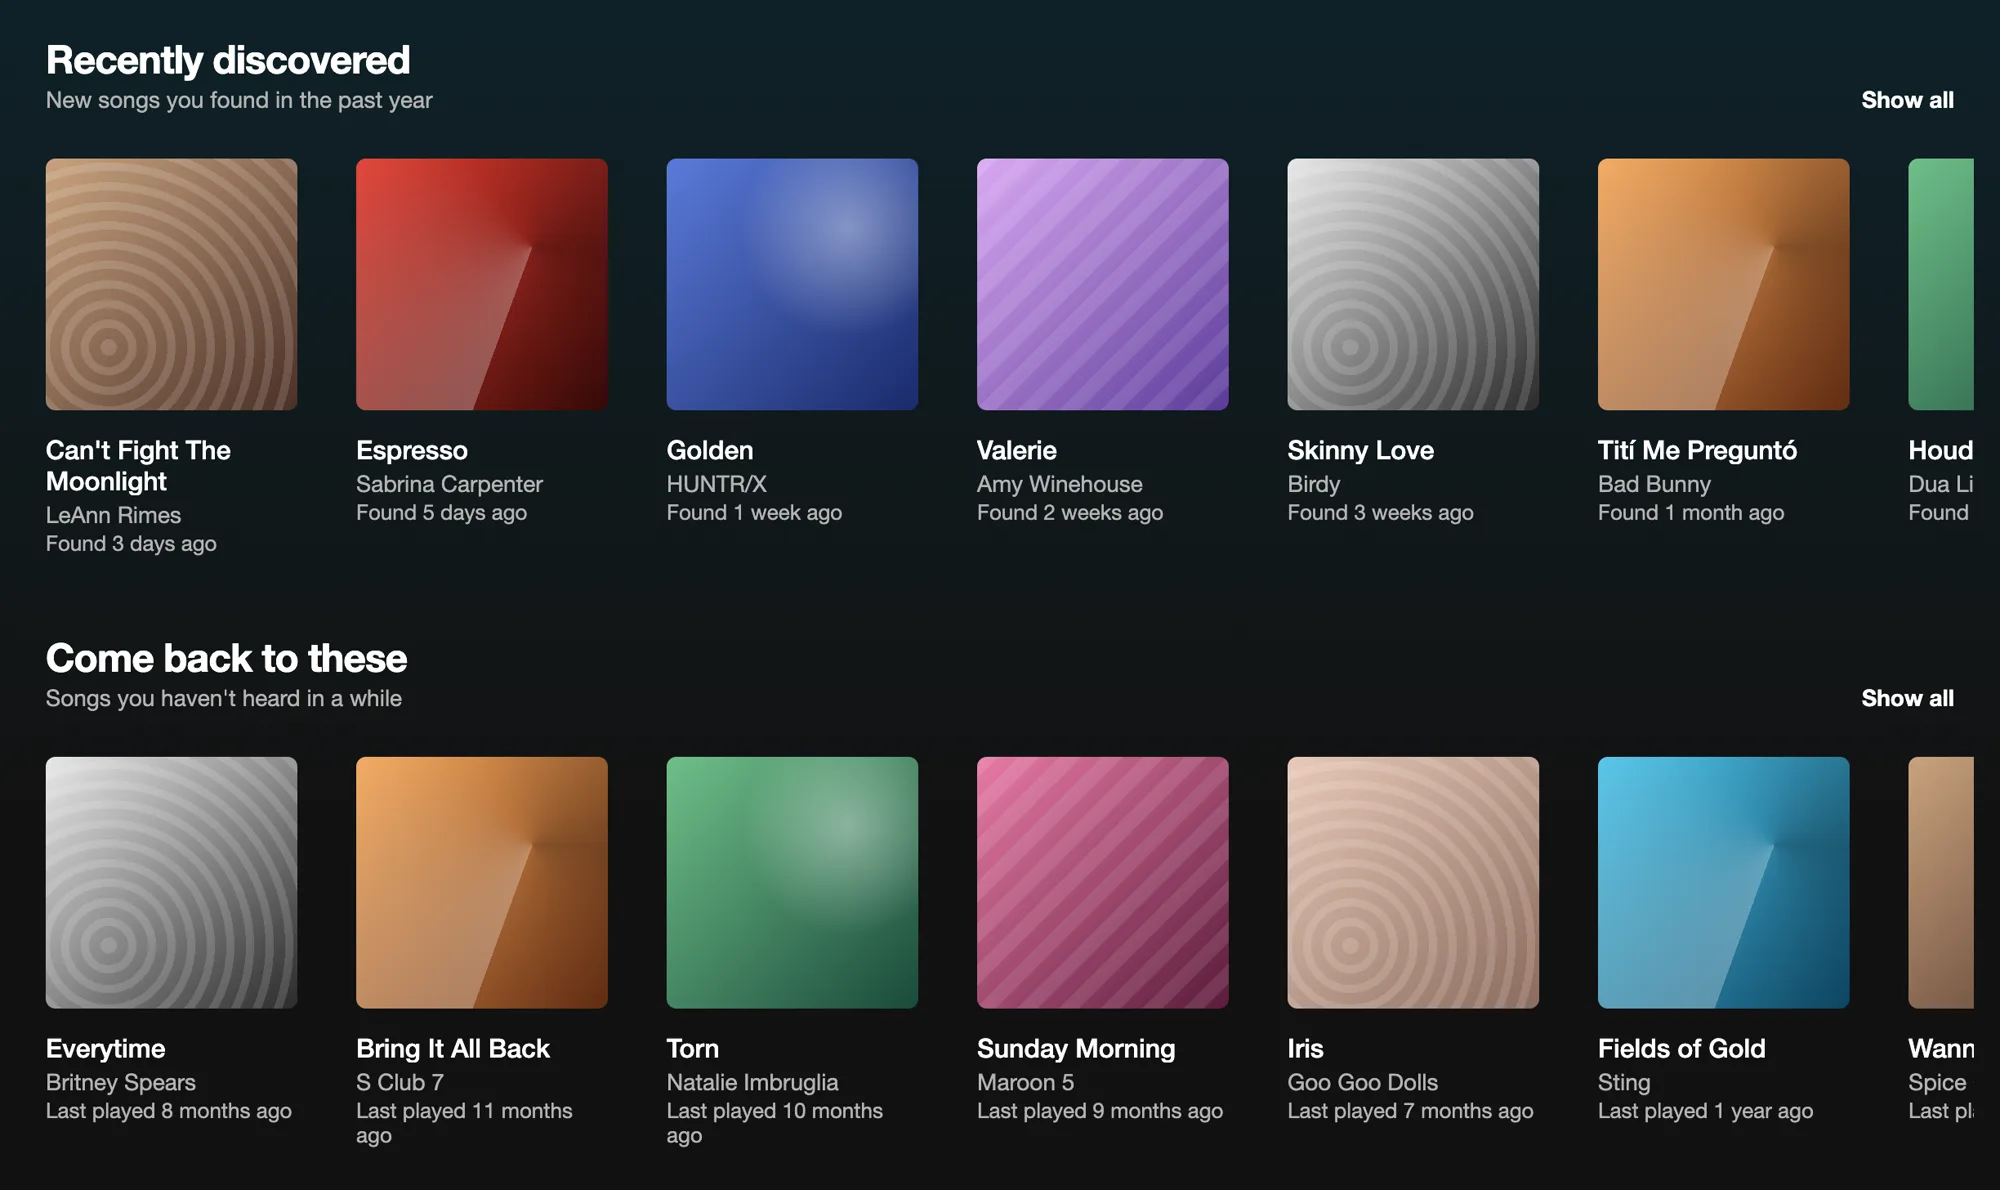Click 'Last played 1 year ago' text
Image resolution: width=2000 pixels, height=1190 pixels.
coord(1705,1111)
